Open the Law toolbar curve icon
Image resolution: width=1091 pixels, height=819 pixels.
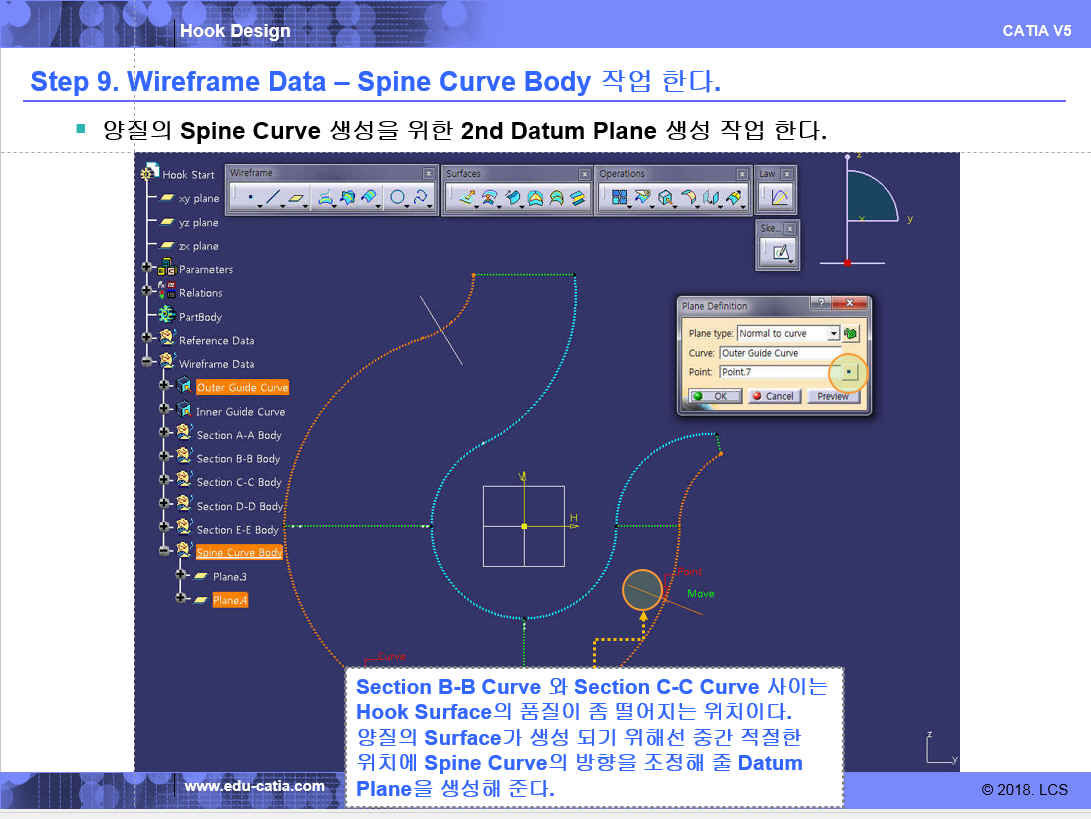[x=779, y=198]
